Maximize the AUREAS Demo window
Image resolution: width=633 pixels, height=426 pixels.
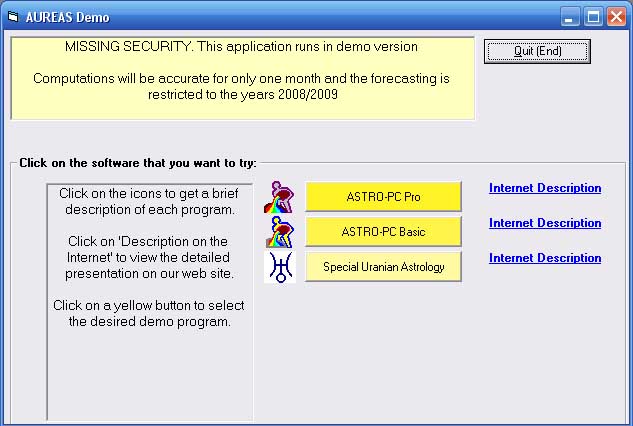click(x=593, y=17)
